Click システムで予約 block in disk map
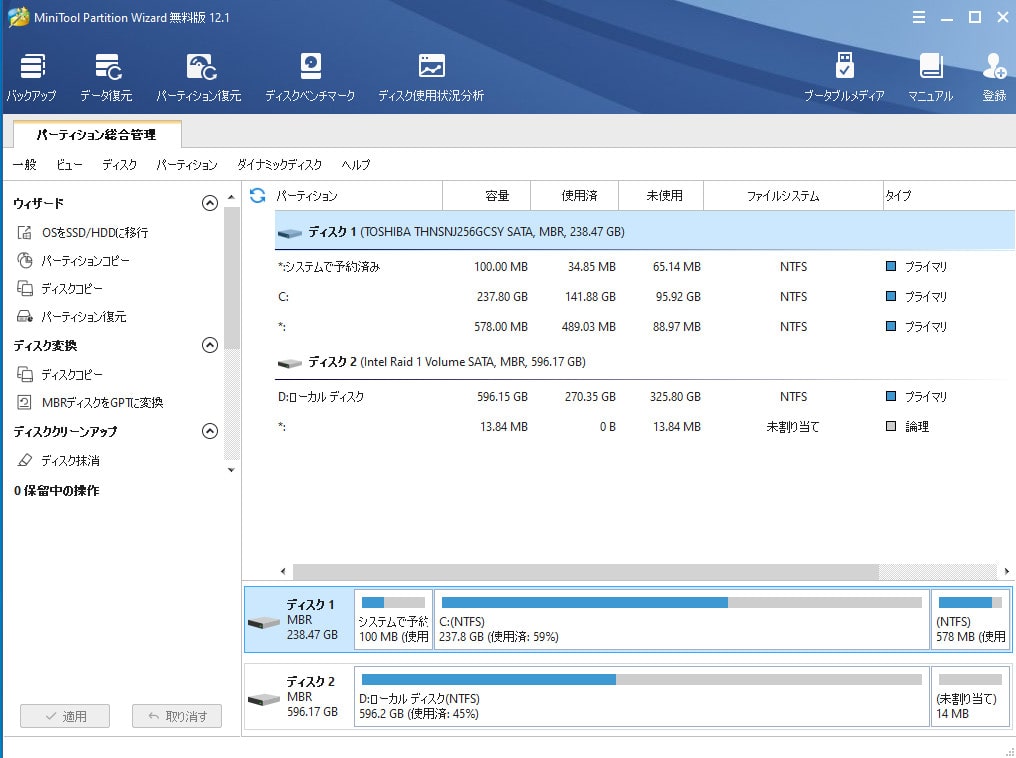The height and width of the screenshot is (758, 1016). pos(393,619)
